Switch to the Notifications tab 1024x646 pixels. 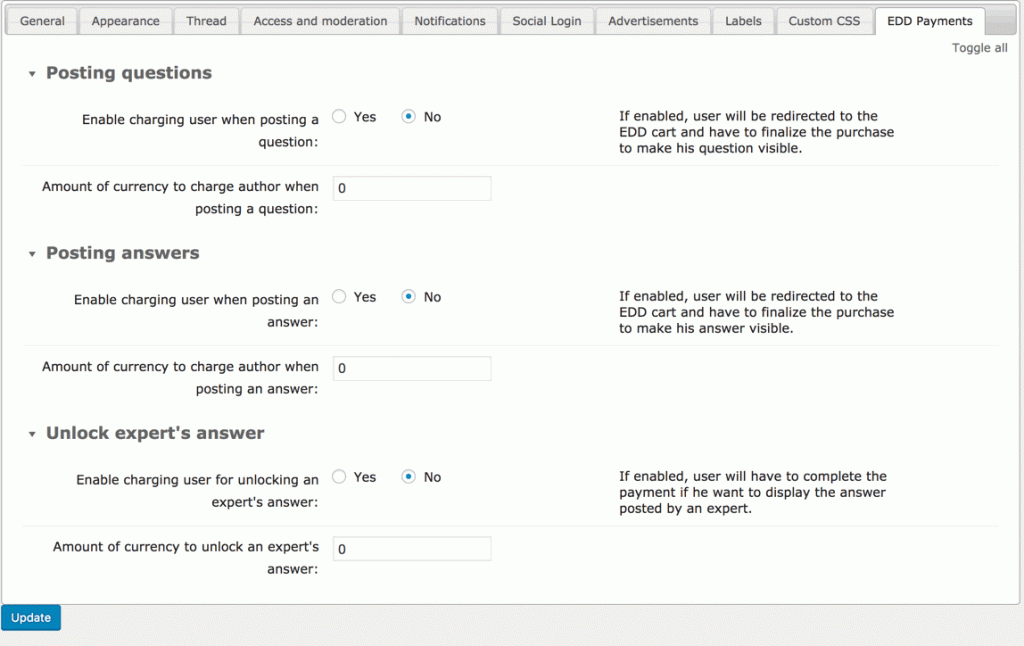click(449, 20)
